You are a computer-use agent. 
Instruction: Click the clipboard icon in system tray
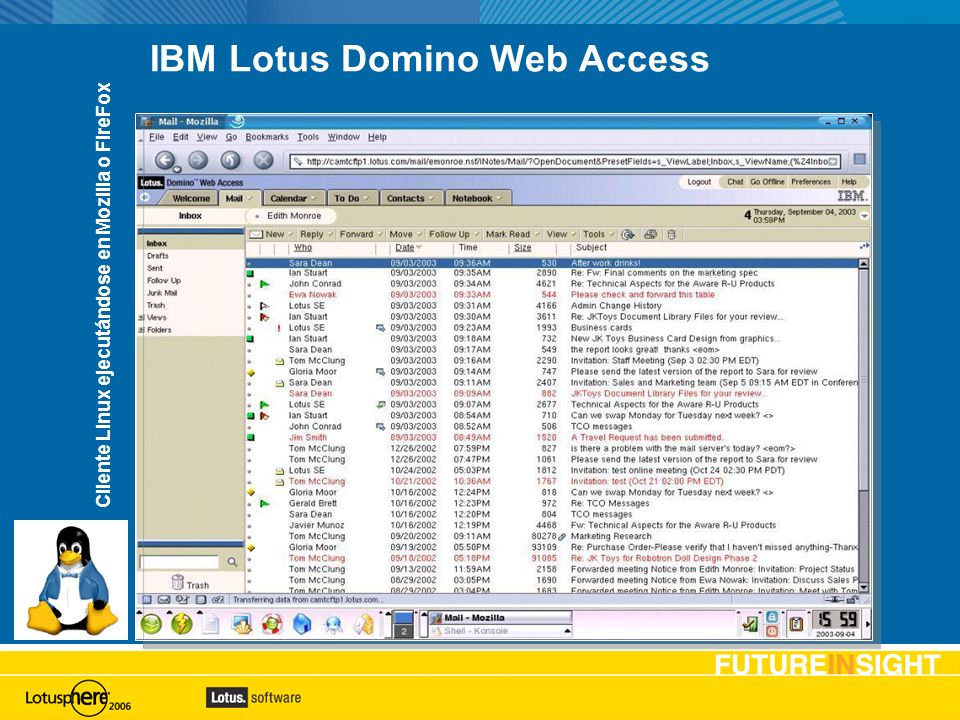coord(795,624)
